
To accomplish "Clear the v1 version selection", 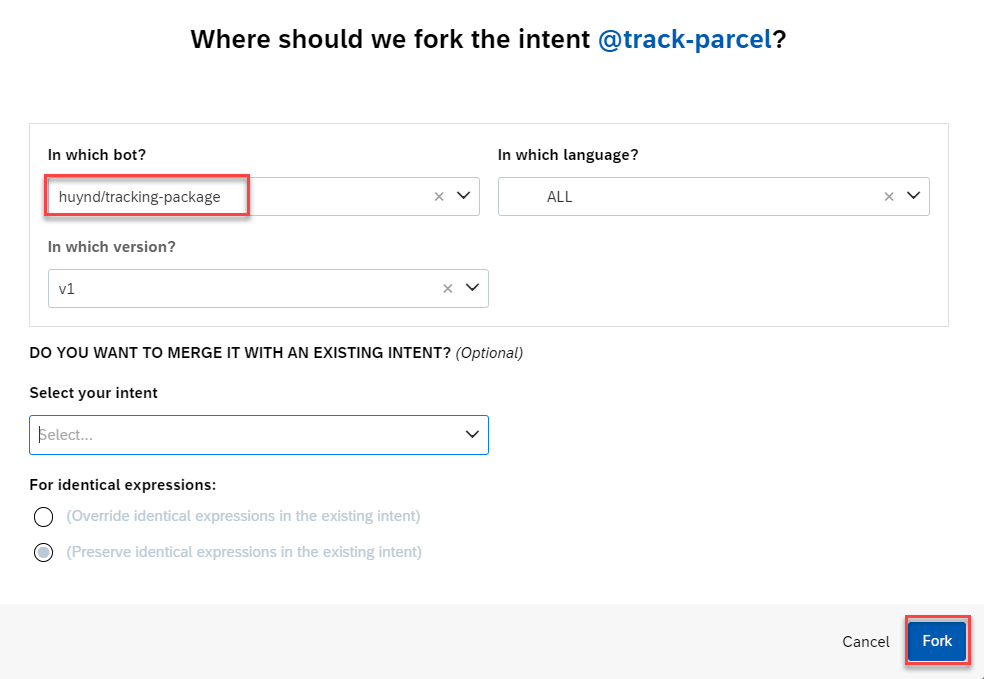I will 448,288.
